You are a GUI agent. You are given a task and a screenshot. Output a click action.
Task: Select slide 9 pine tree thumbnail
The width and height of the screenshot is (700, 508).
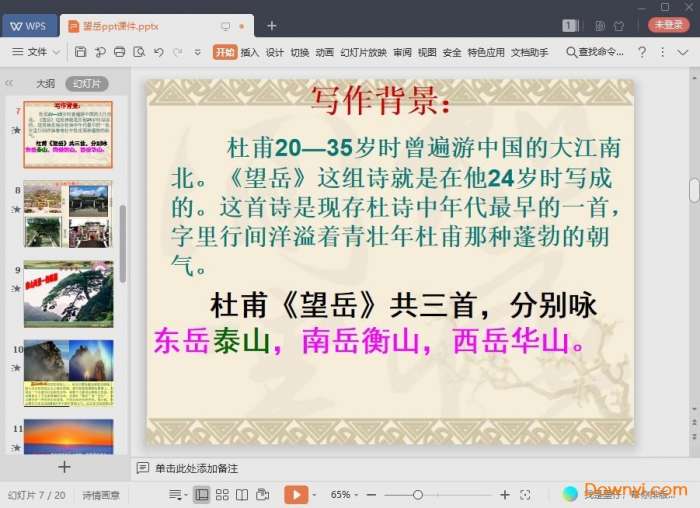[68, 294]
